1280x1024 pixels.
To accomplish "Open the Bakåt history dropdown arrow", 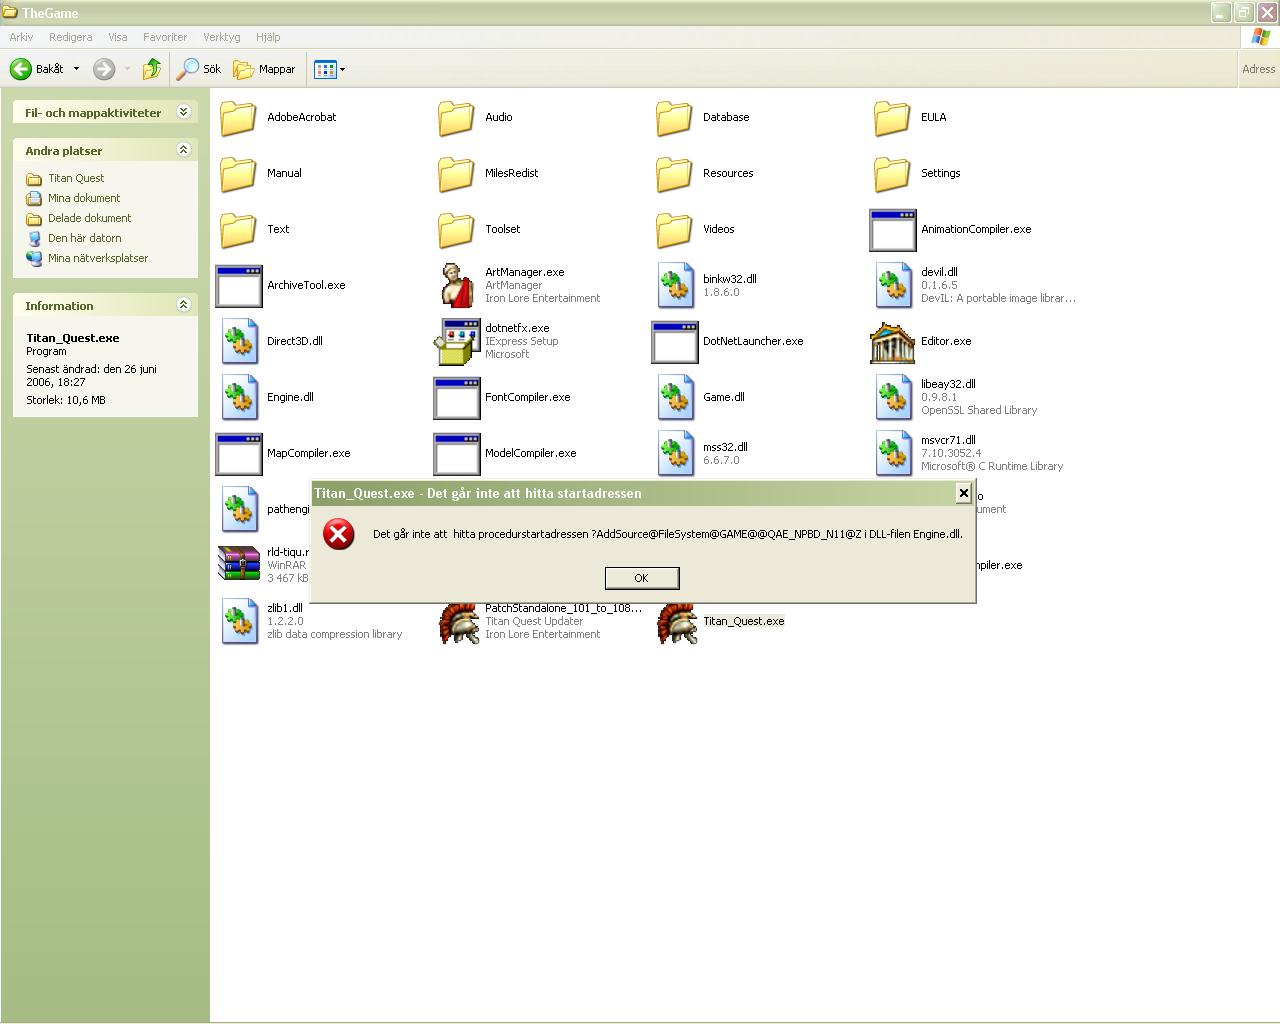I will [76, 69].
